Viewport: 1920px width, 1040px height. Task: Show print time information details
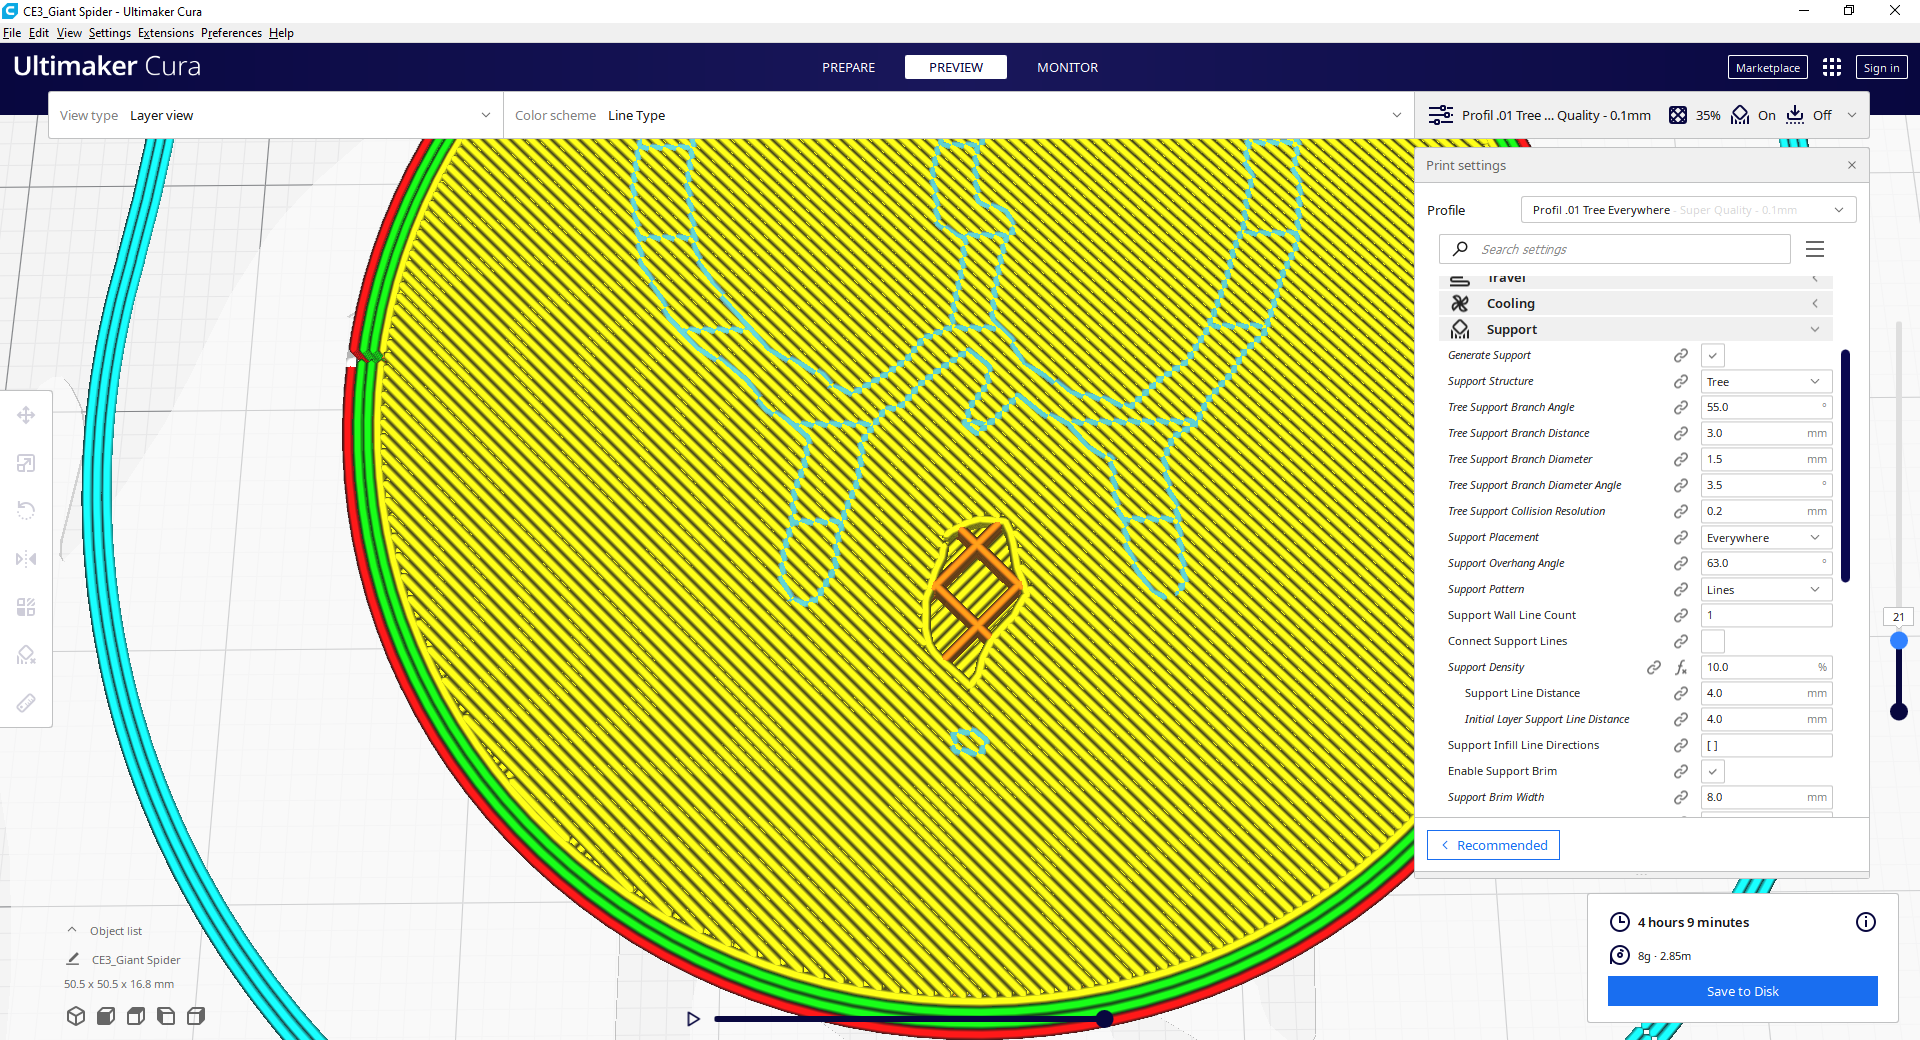[x=1866, y=922]
